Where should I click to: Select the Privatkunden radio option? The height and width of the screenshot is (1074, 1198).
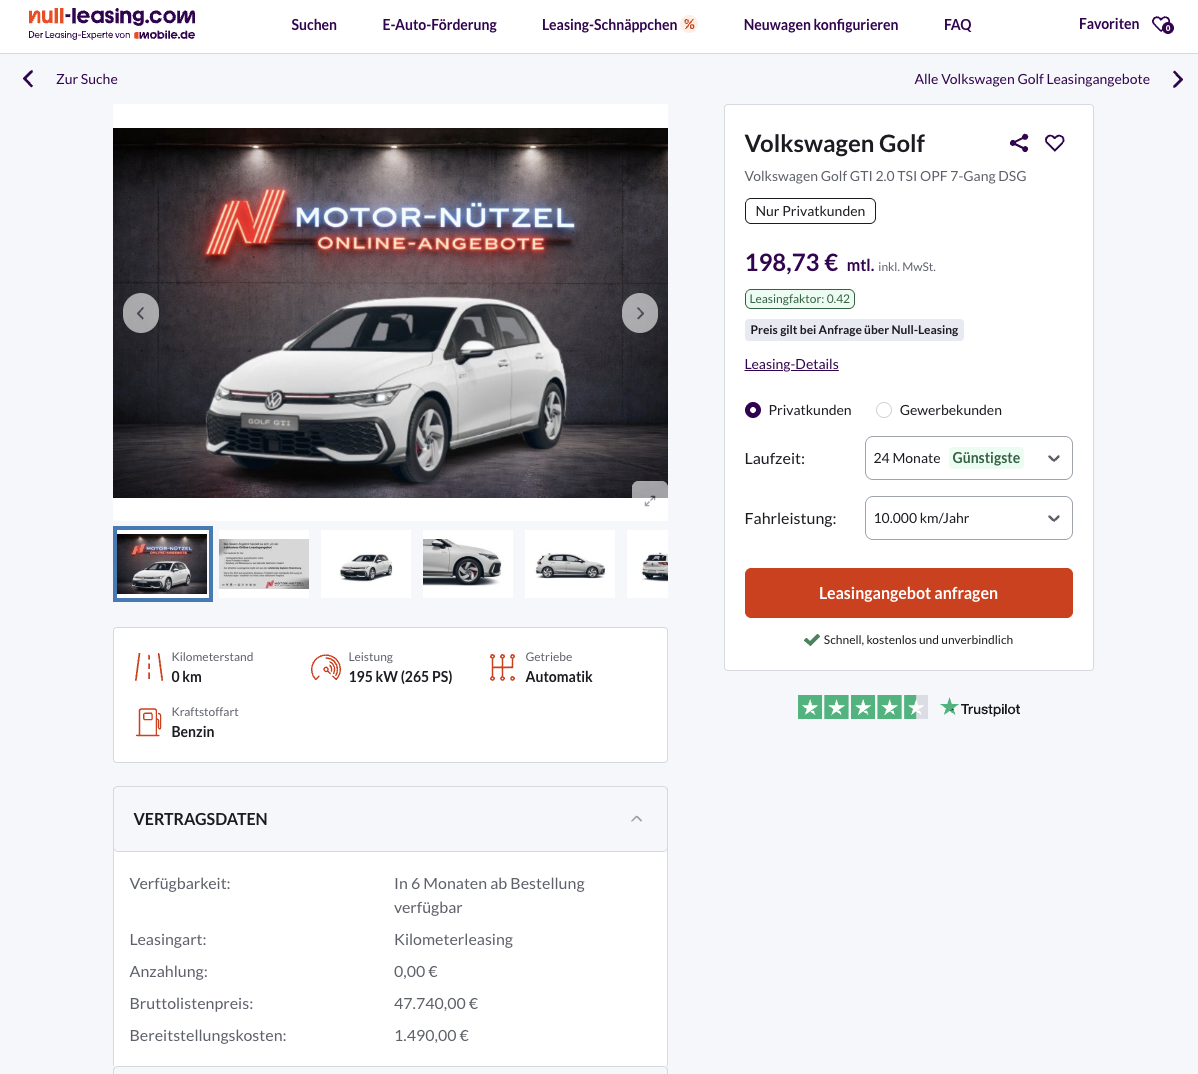point(753,410)
